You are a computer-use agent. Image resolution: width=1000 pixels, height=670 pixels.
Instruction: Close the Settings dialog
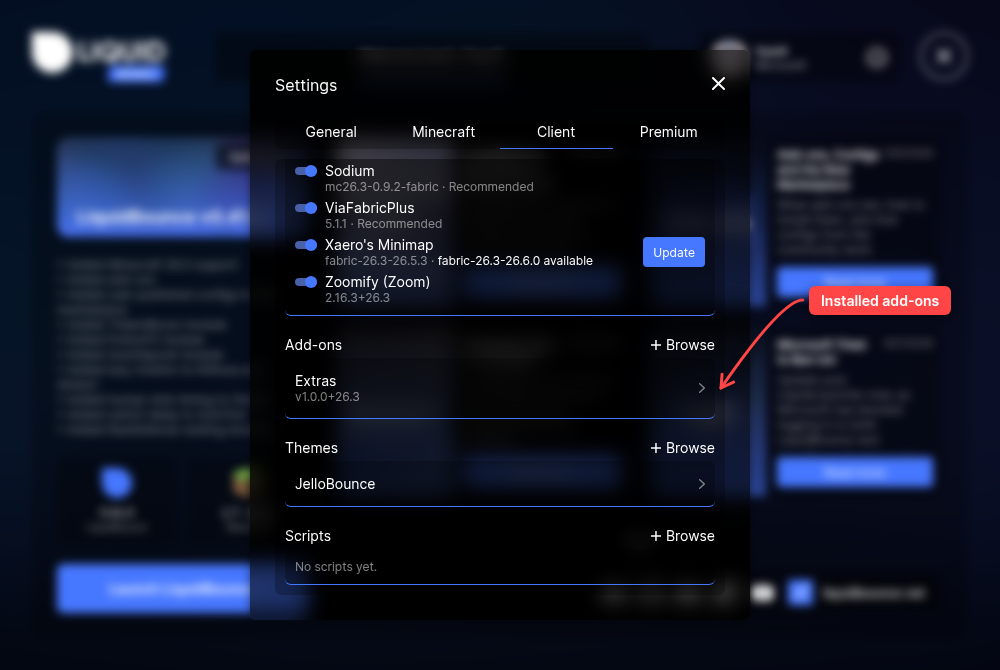[718, 84]
